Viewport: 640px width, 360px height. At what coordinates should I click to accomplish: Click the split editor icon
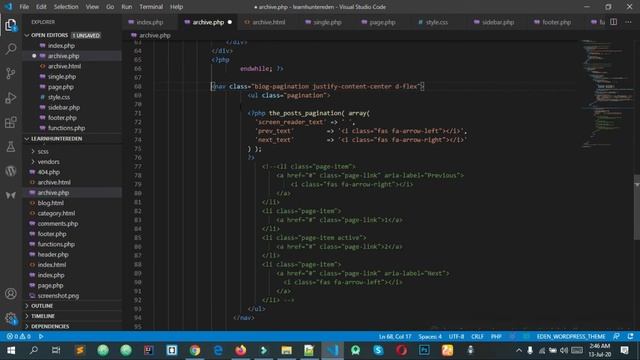click(x=613, y=22)
